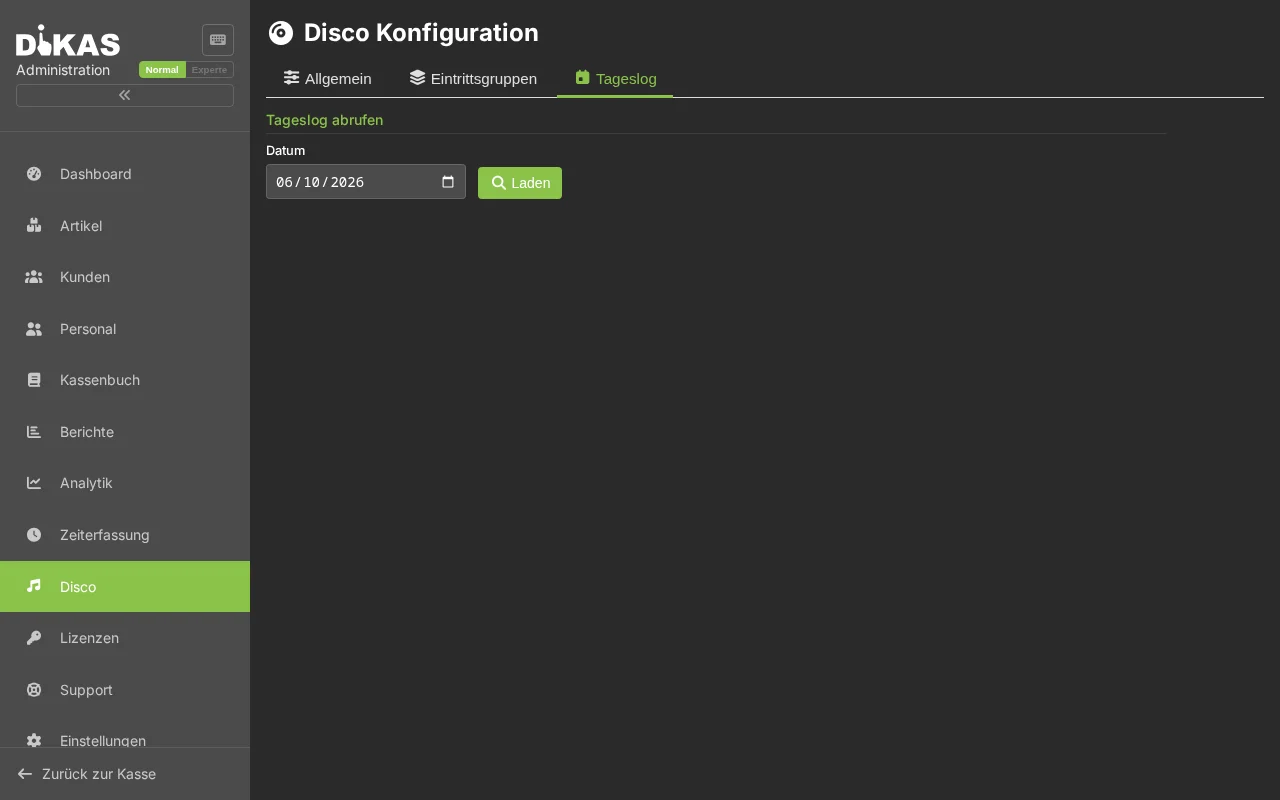Viewport: 1280px width, 800px height.
Task: Click the Einstellungen gear icon
Action: 34,741
